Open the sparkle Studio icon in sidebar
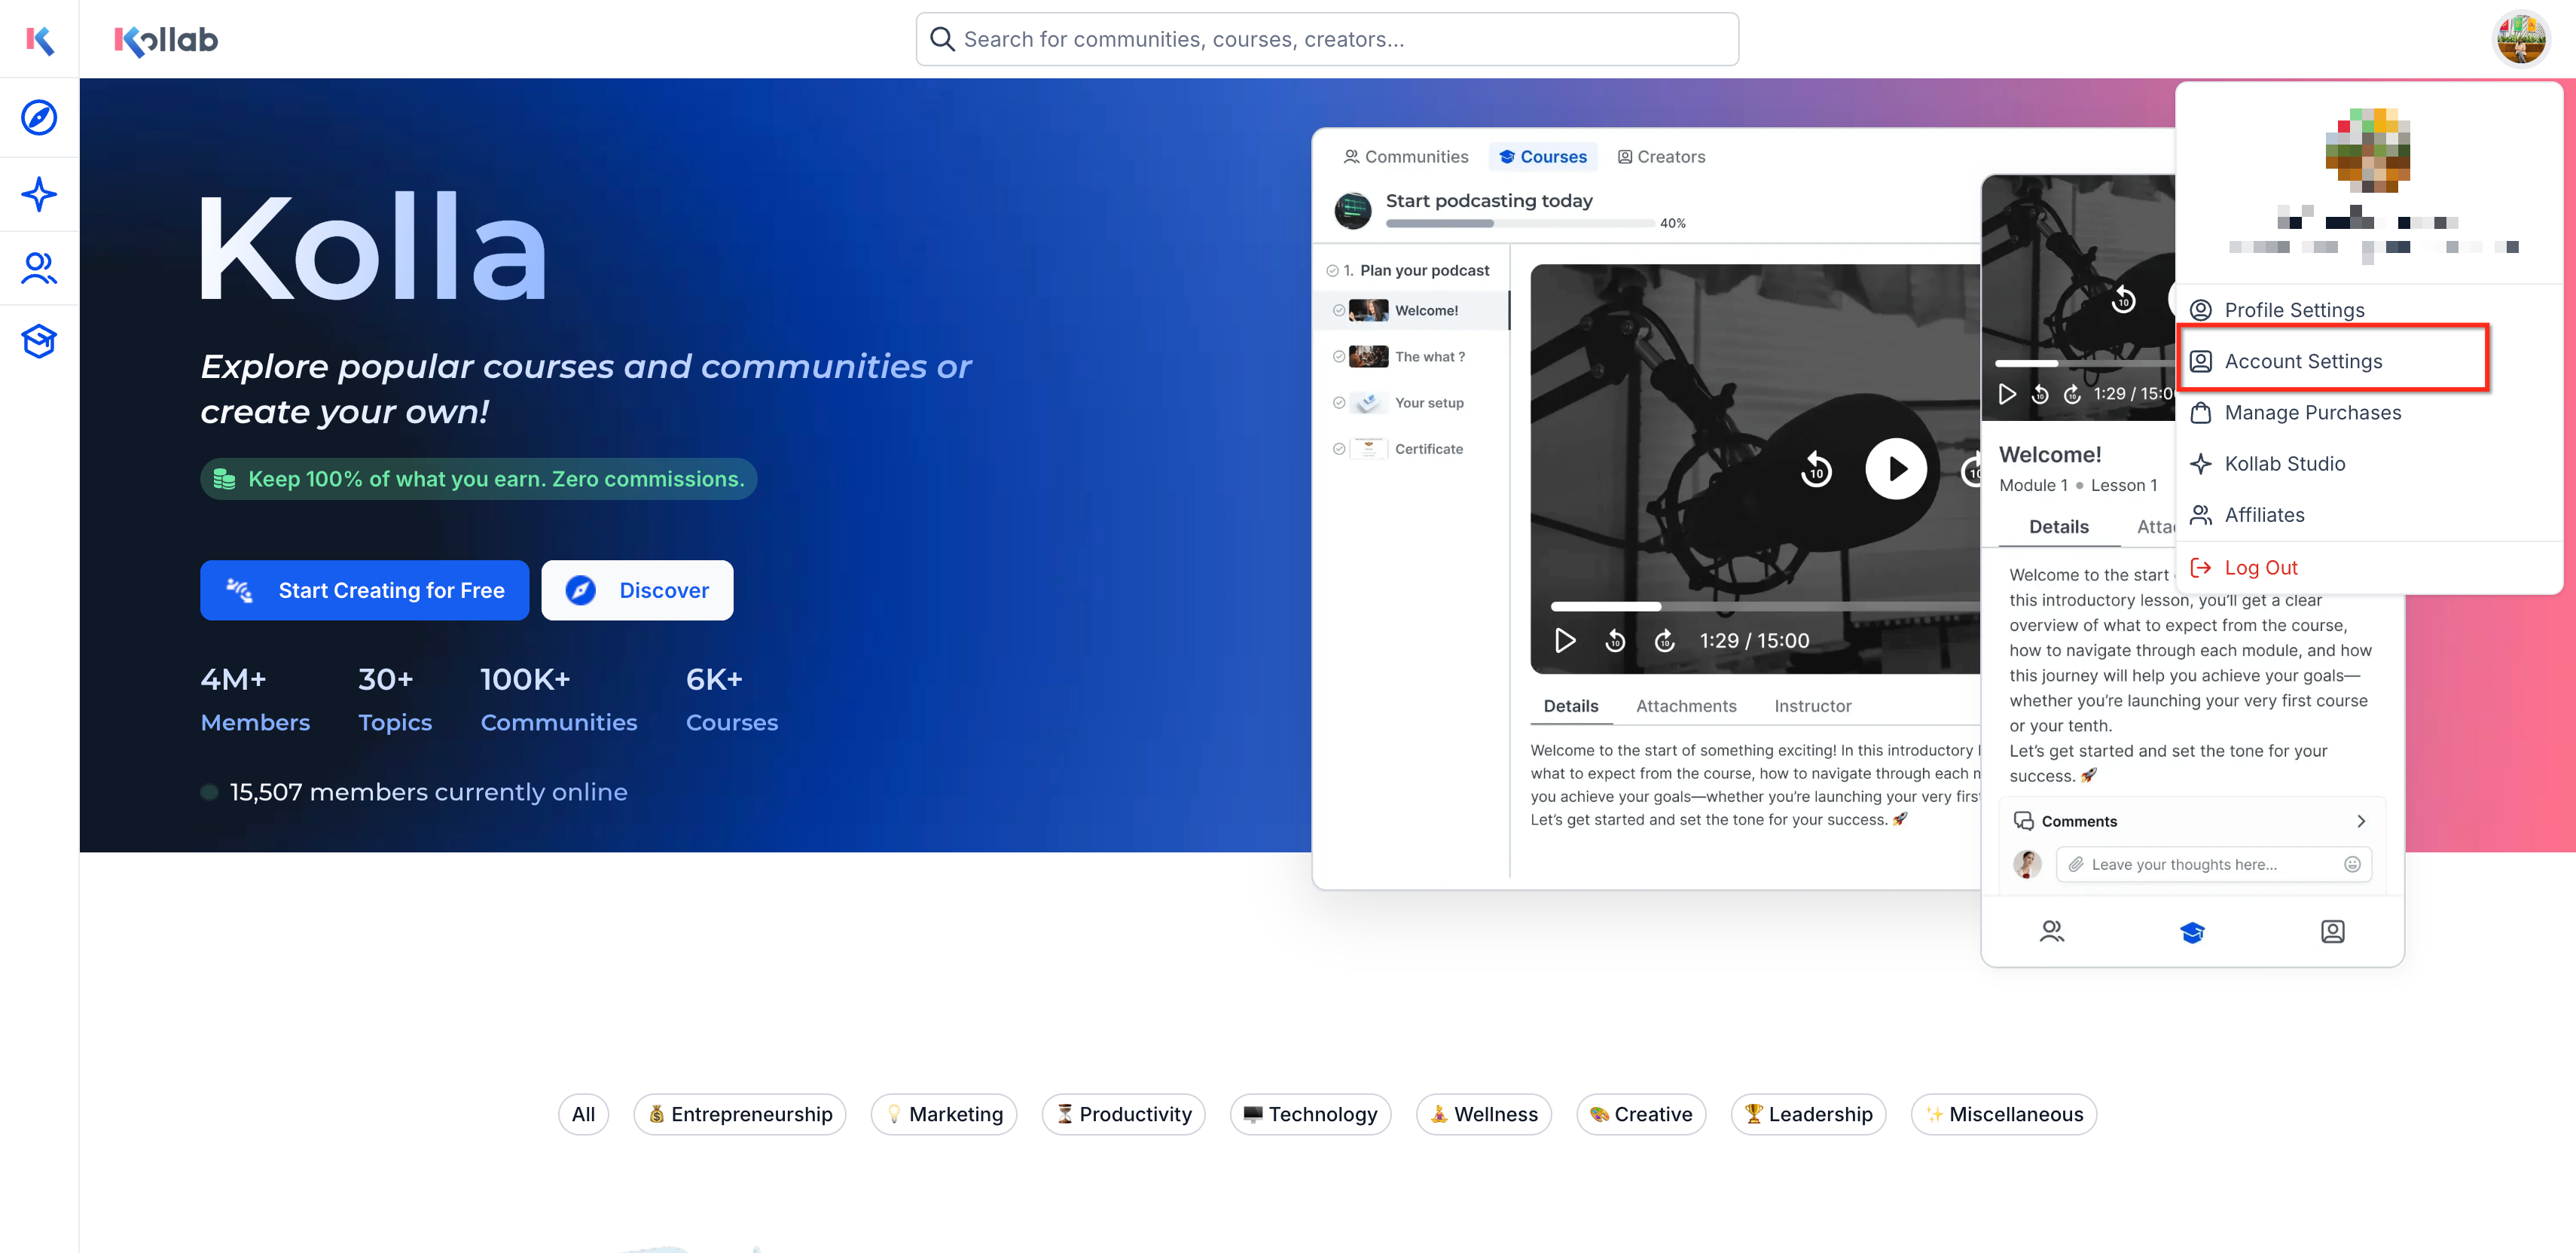Image resolution: width=2576 pixels, height=1253 pixels. (39, 194)
